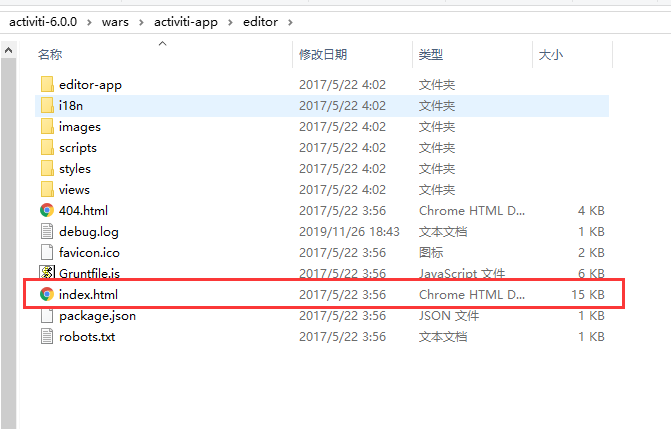Select the i18n folder icon
Image resolution: width=671 pixels, height=429 pixels.
coord(47,105)
